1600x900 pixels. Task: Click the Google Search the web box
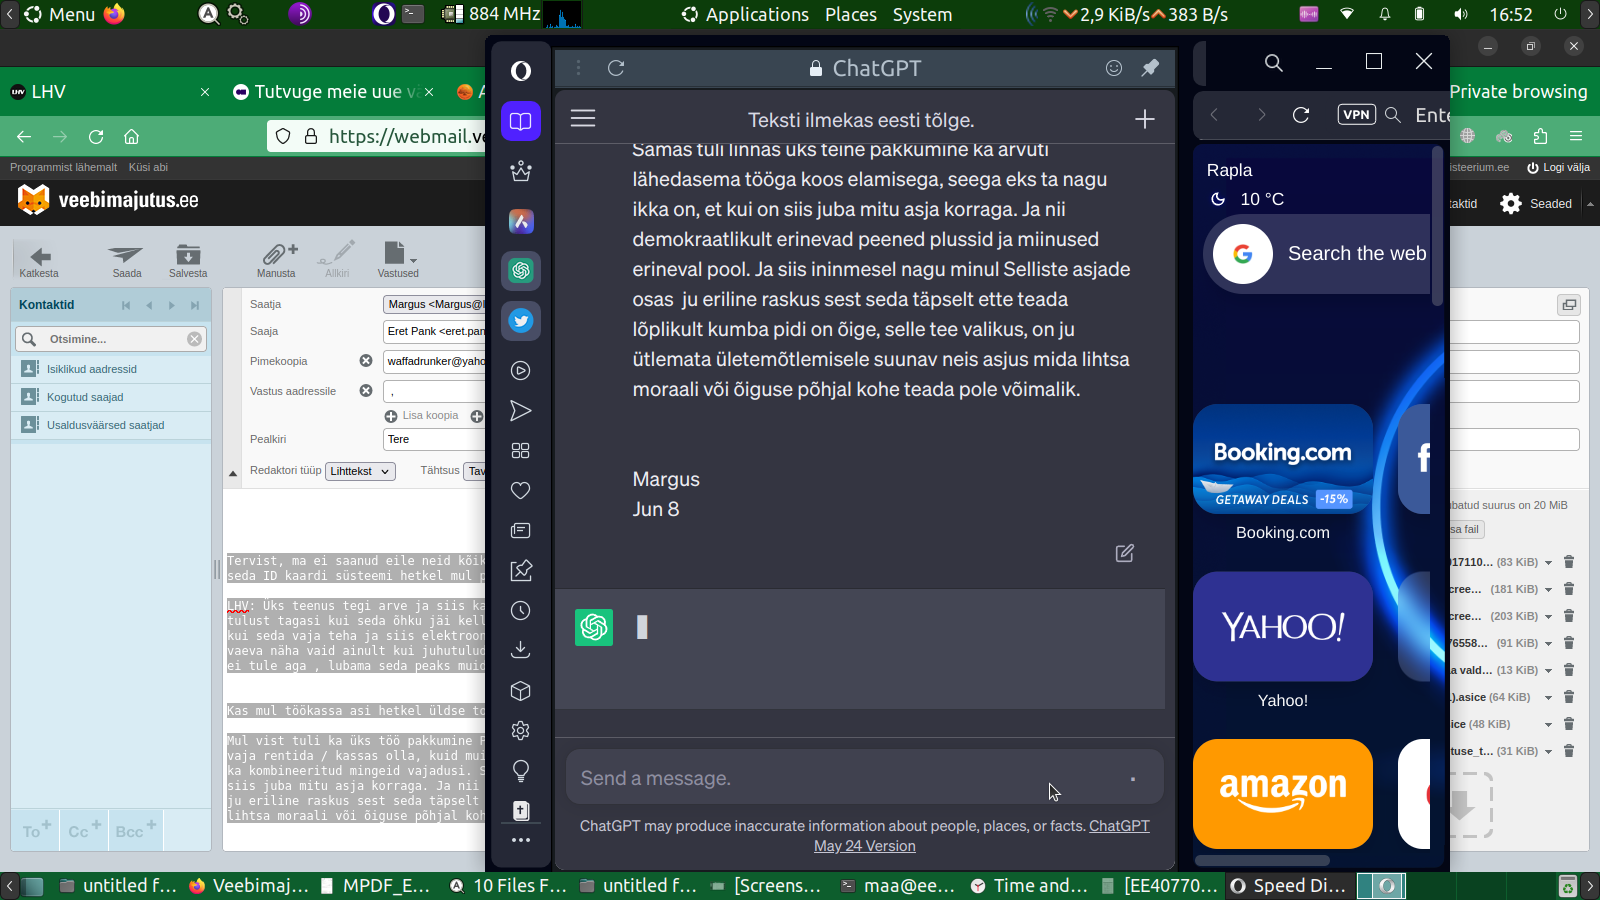[1318, 254]
